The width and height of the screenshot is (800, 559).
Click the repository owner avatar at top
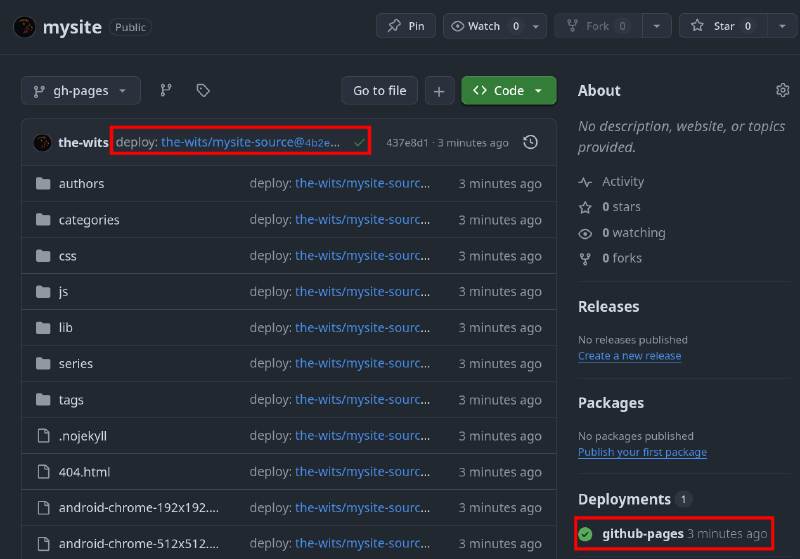(x=25, y=27)
